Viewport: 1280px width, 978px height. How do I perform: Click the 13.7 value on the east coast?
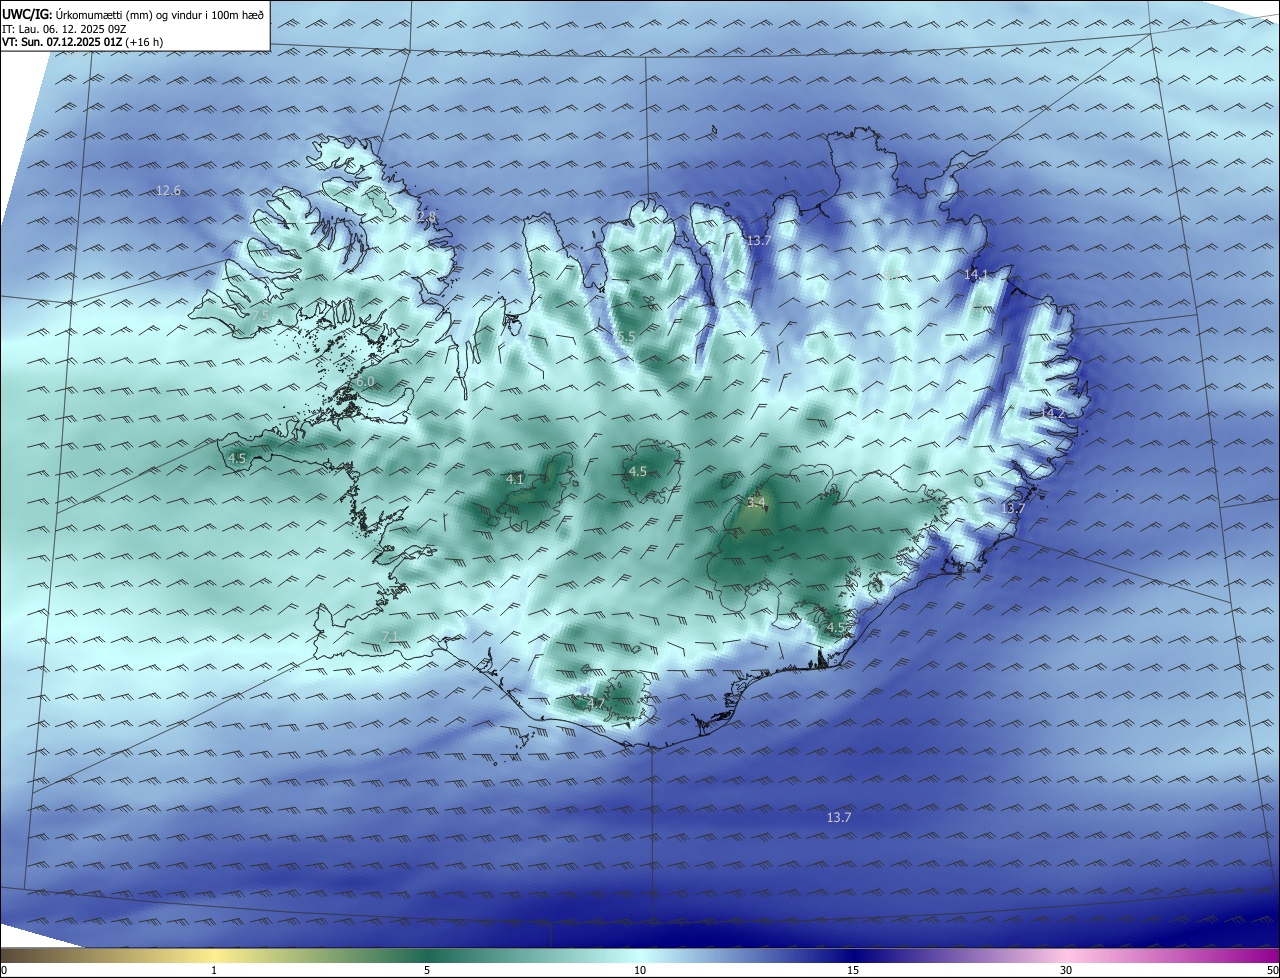click(1013, 508)
